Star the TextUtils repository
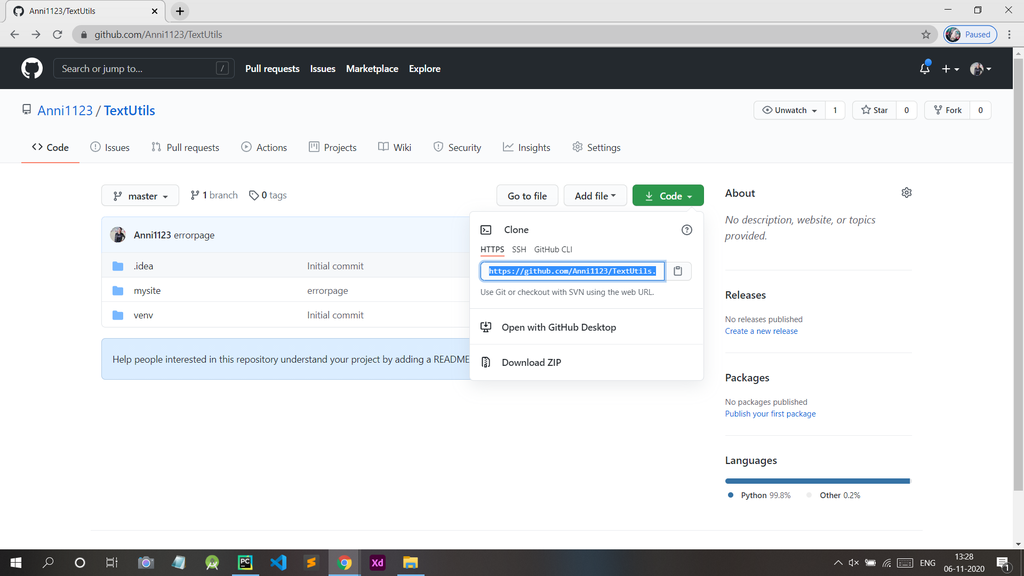Image resolution: width=1024 pixels, height=576 pixels. pos(875,110)
